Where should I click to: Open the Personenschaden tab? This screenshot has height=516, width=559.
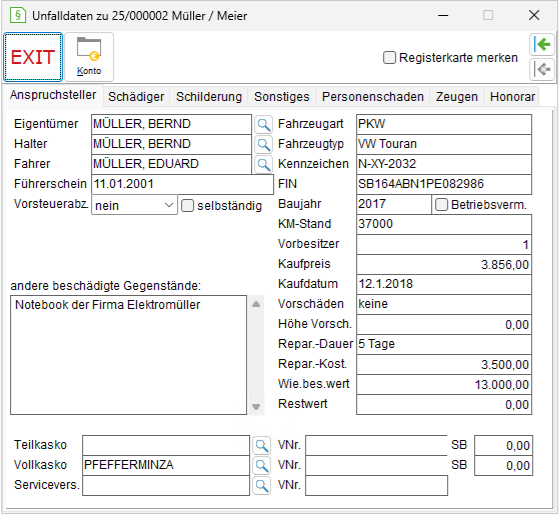pos(373,97)
